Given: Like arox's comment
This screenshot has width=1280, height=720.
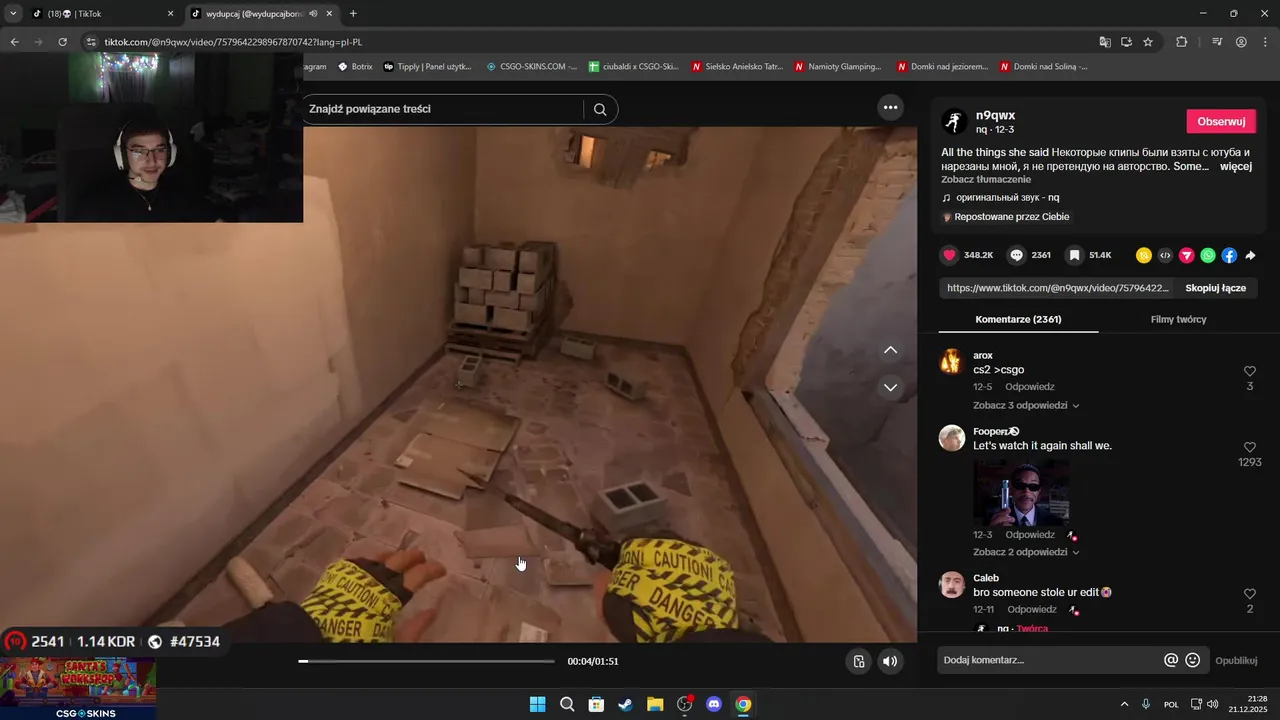Looking at the screenshot, I should click(1250, 371).
